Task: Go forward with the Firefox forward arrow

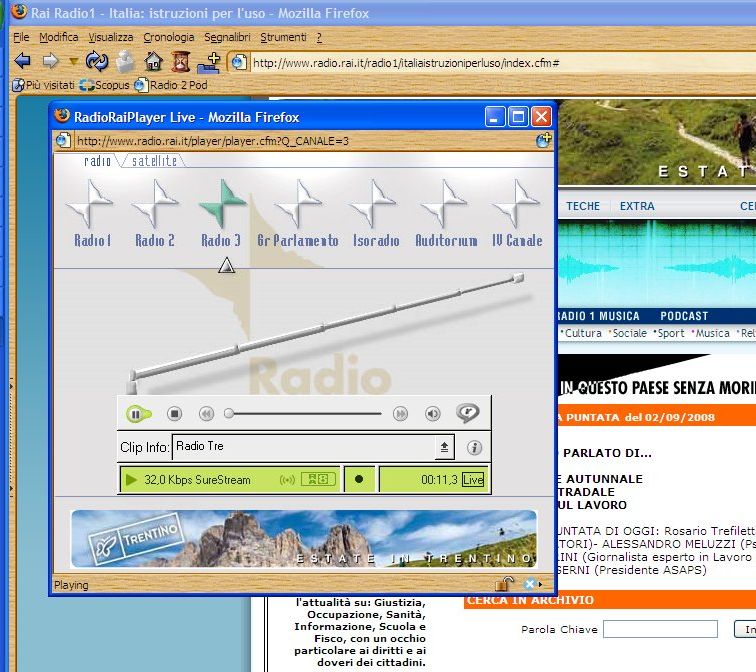Action: coord(50,61)
